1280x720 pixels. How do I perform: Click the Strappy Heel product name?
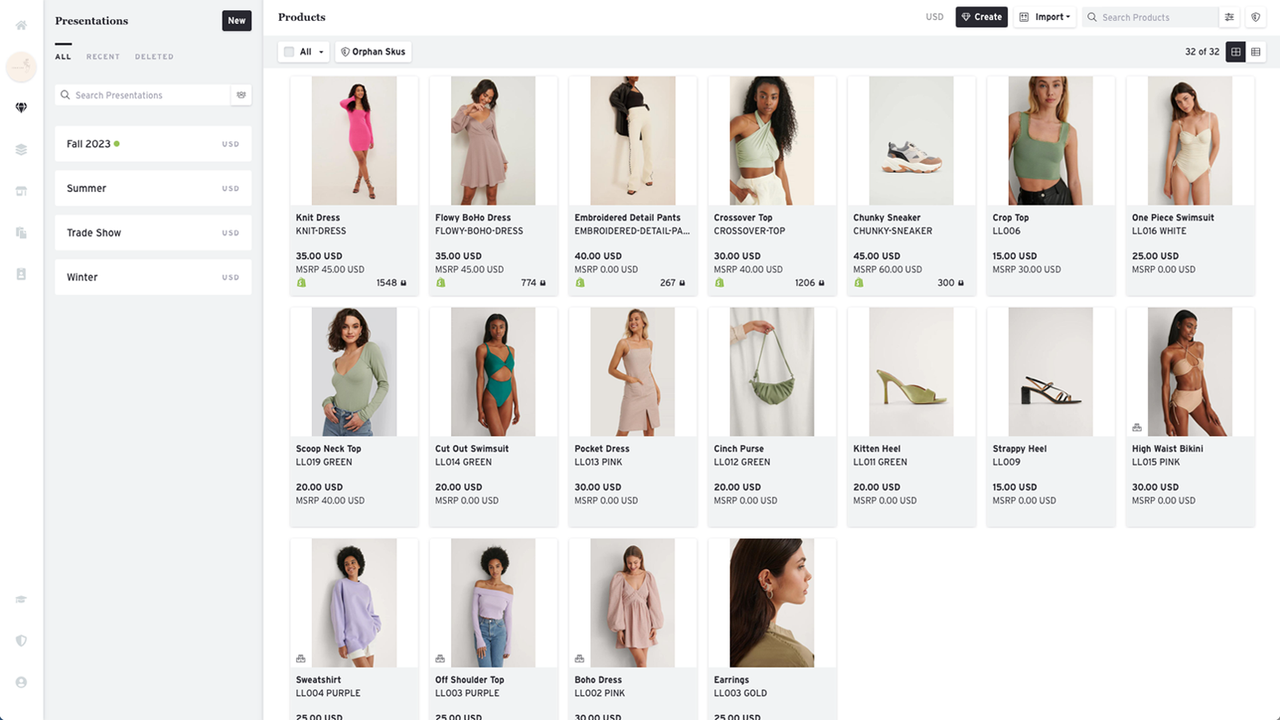pos(1020,449)
